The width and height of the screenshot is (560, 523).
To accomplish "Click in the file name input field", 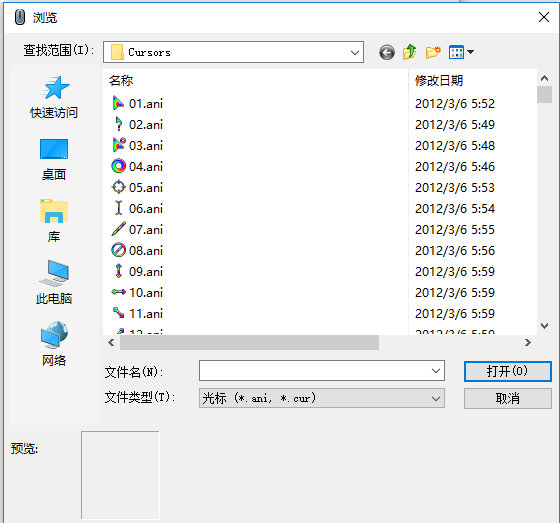I will pyautogui.click(x=314, y=371).
